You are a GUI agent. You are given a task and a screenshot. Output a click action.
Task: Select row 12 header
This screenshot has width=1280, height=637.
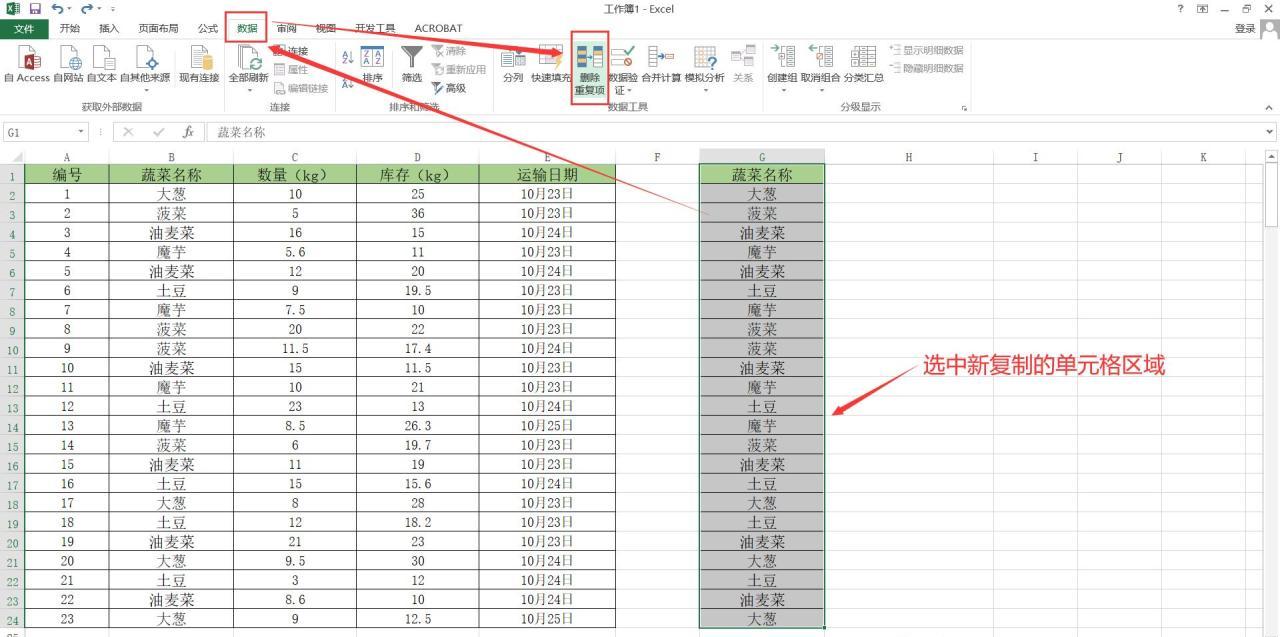11,387
